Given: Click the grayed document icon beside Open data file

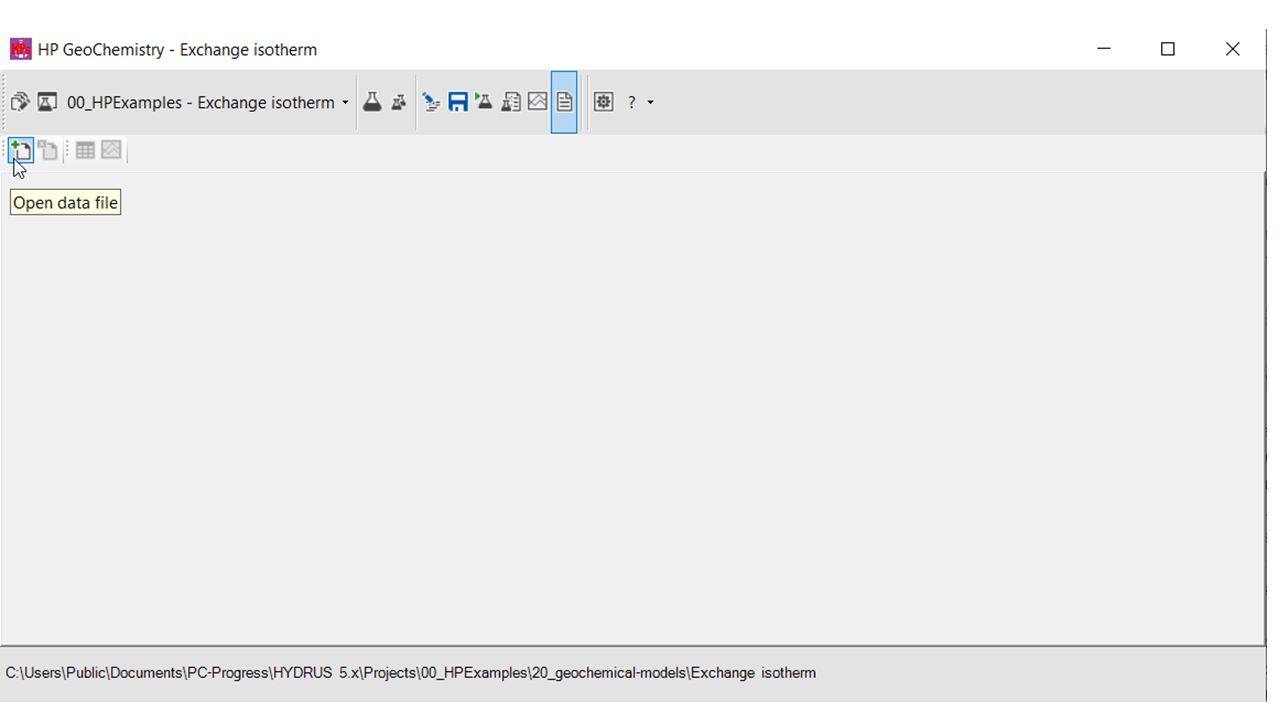Looking at the screenshot, I should click(x=48, y=150).
